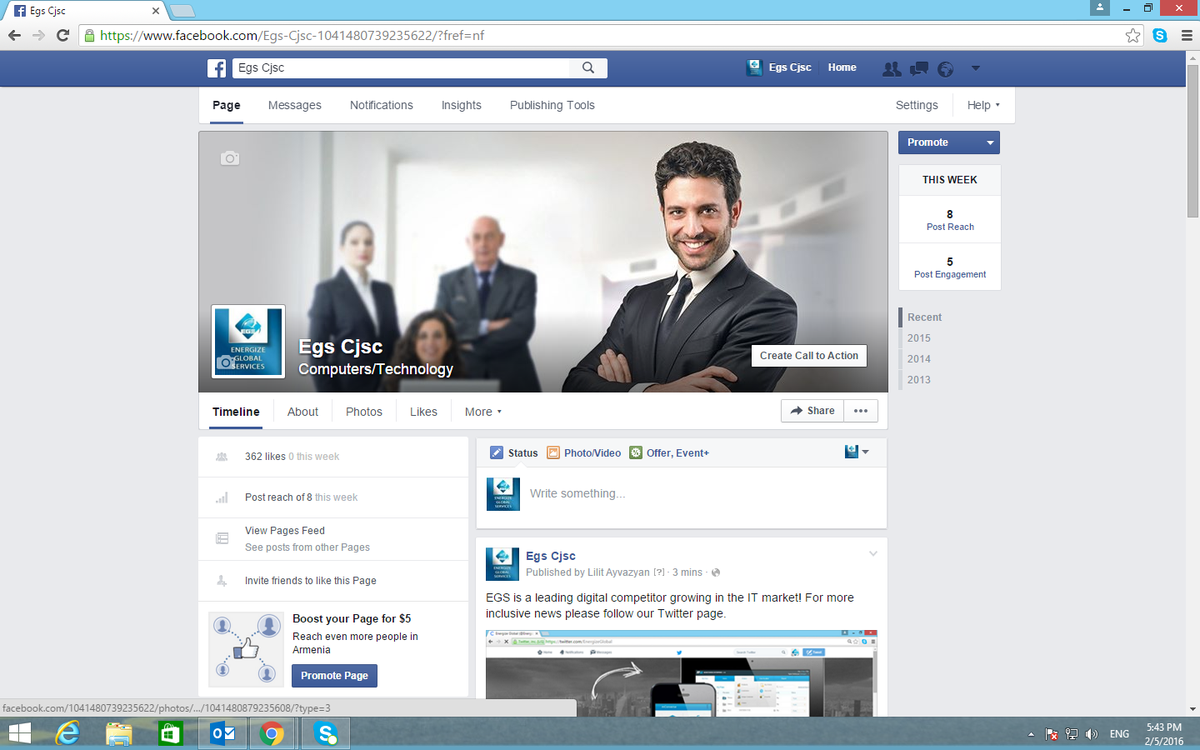
Task: Open the globe notifications icon
Action: 946,68
